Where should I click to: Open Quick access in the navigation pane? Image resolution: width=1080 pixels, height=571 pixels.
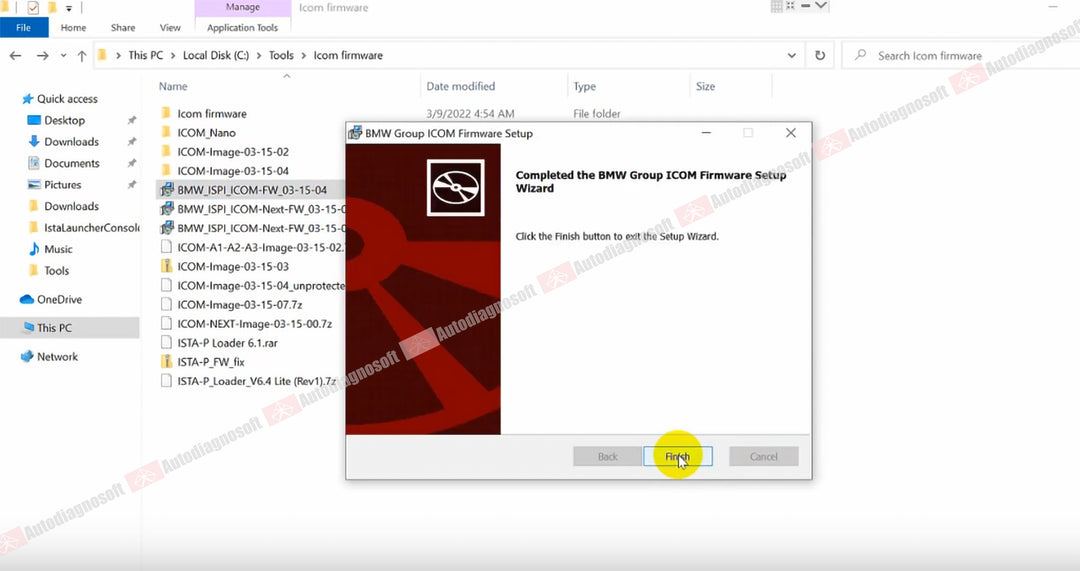[x=67, y=98]
